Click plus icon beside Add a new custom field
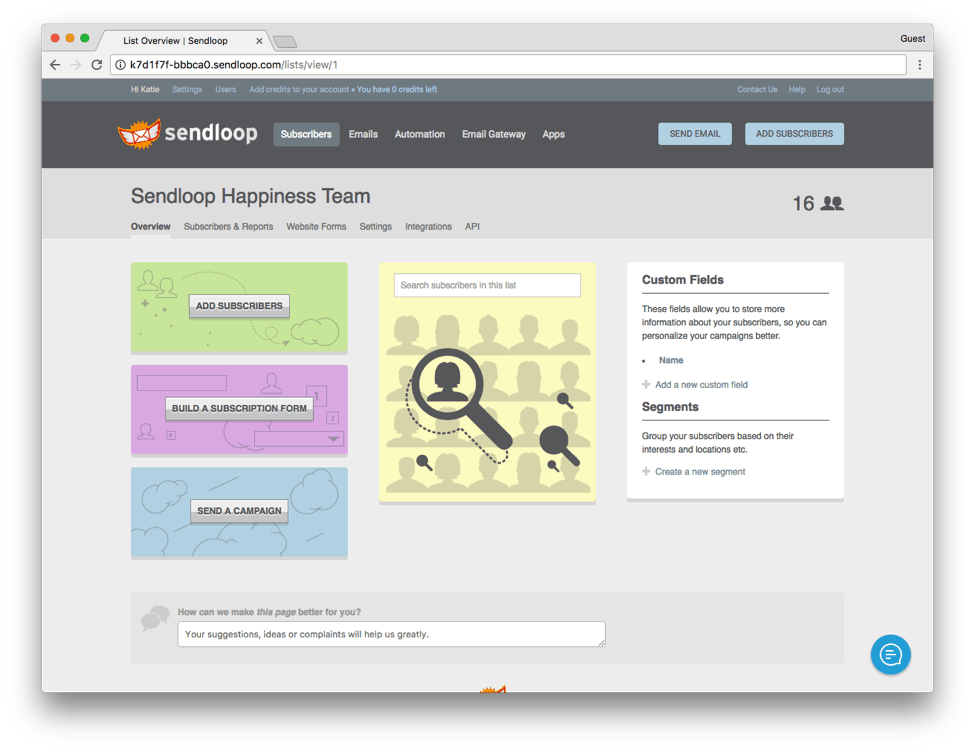This screenshot has width=975, height=752. 646,385
